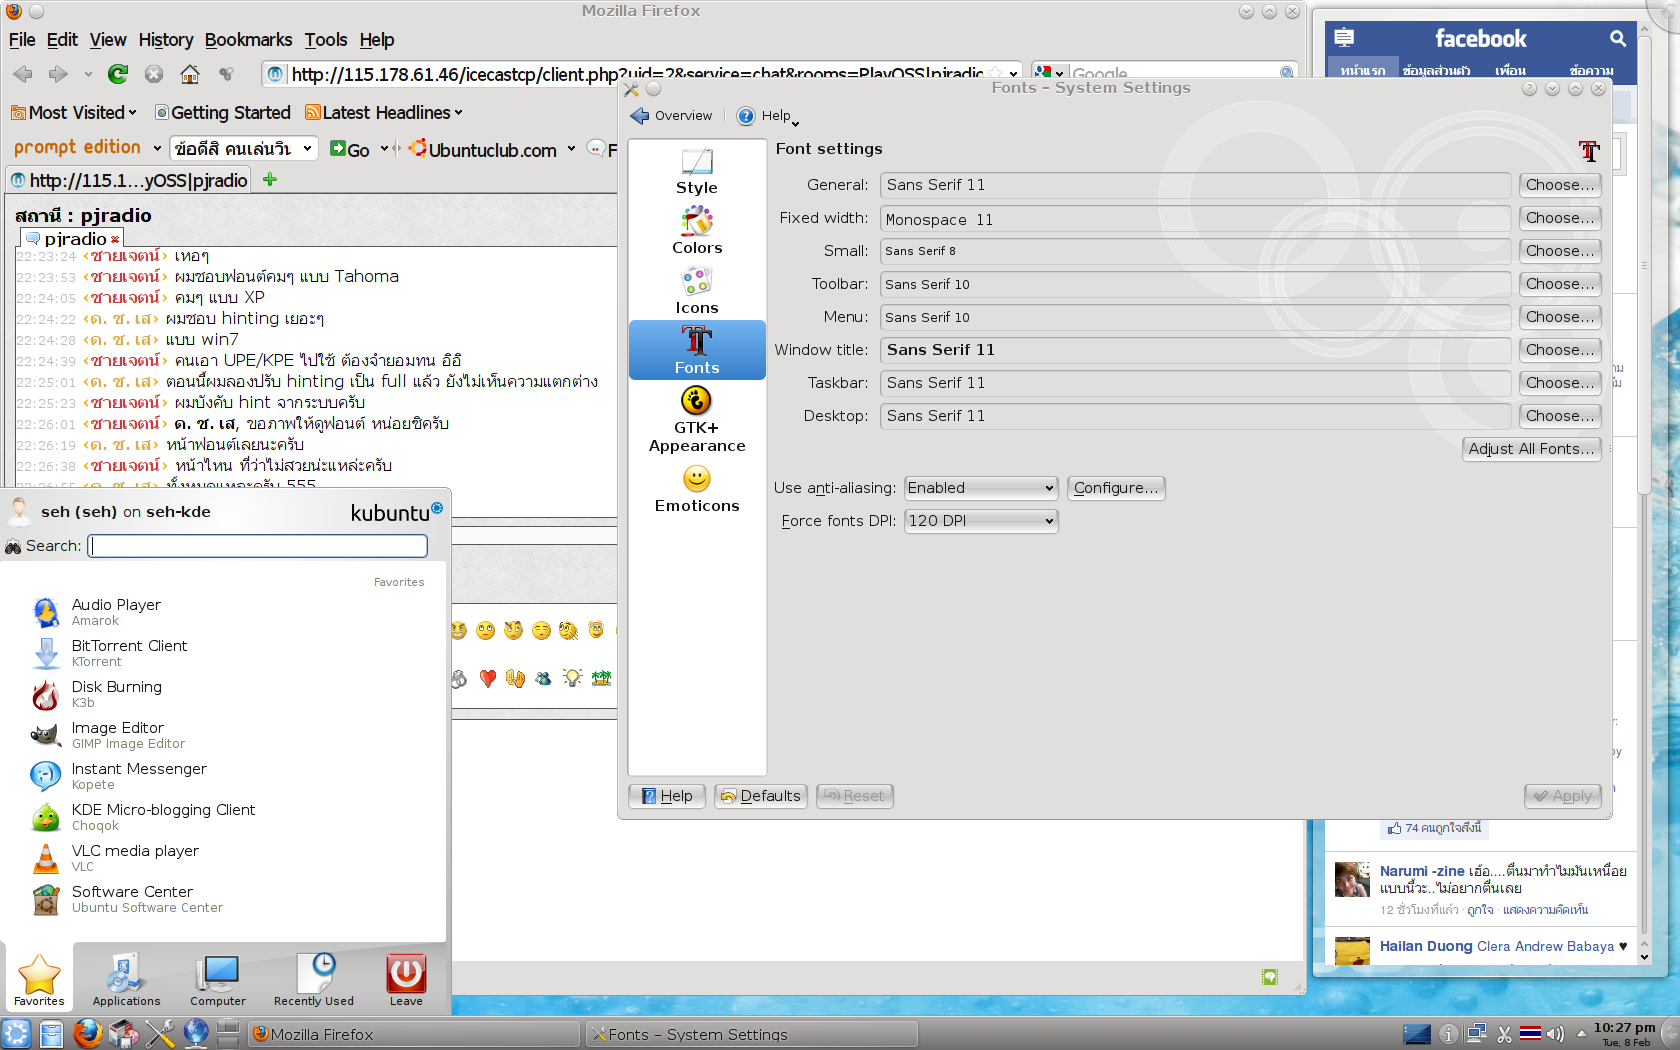Screen dimensions: 1680x1050
Task: Open the Leave tab in Kickoff
Action: point(406,979)
